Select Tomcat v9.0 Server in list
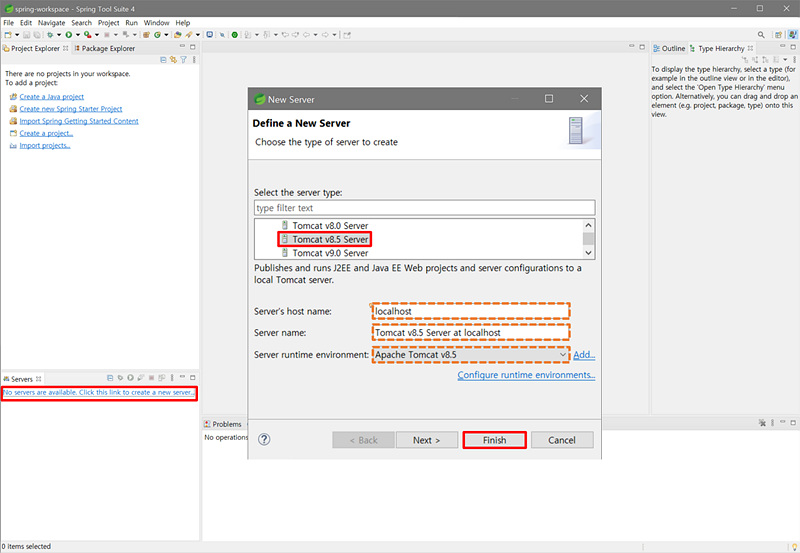Viewport: 800px width, 553px height. [330, 253]
